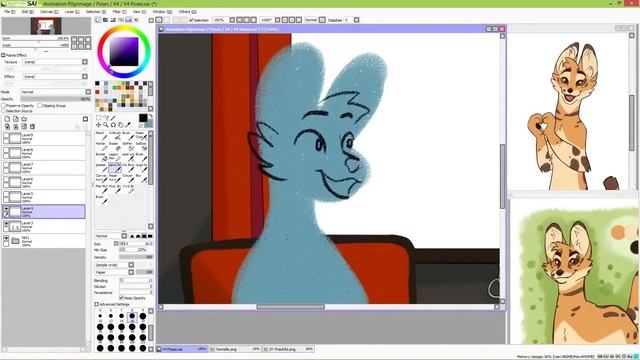Screen dimensions: 640x360
Task: Choose the Bucket fill tool
Action: pos(101,157)
